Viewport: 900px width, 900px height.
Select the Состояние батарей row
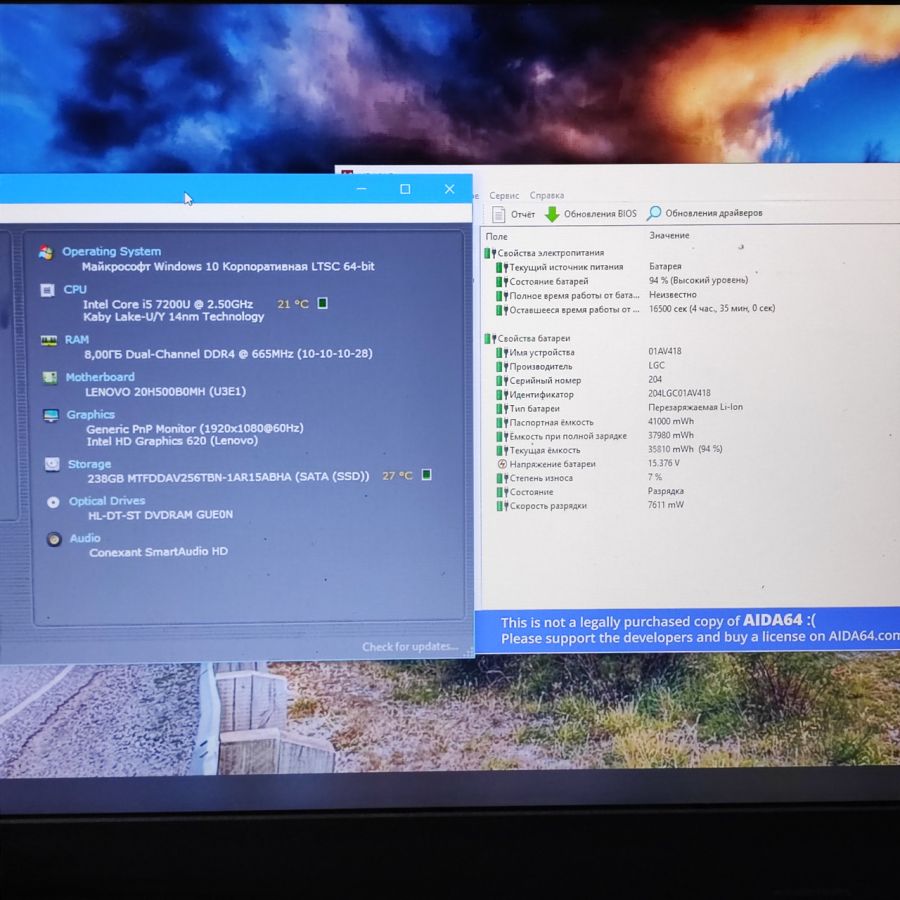click(622, 281)
